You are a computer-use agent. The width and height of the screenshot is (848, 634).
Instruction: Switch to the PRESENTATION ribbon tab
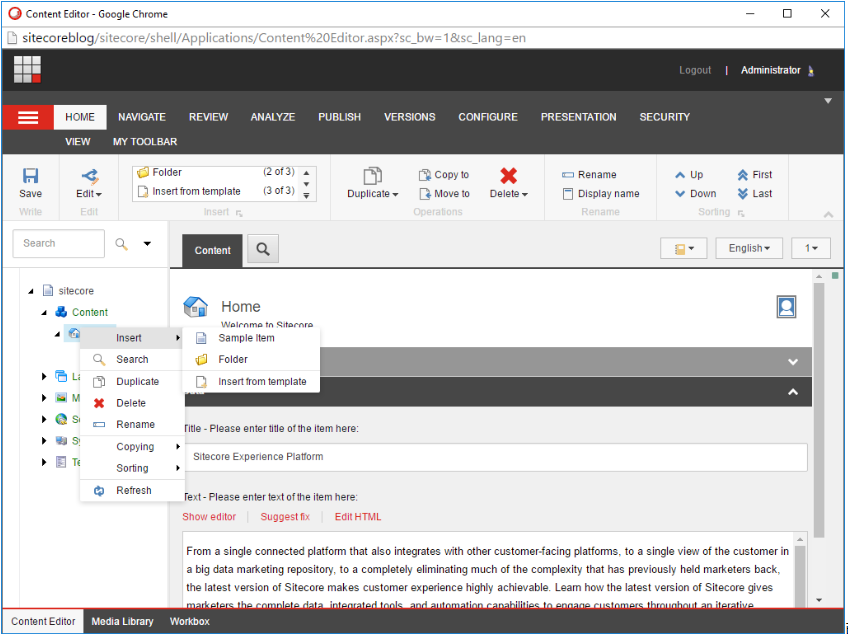point(578,117)
